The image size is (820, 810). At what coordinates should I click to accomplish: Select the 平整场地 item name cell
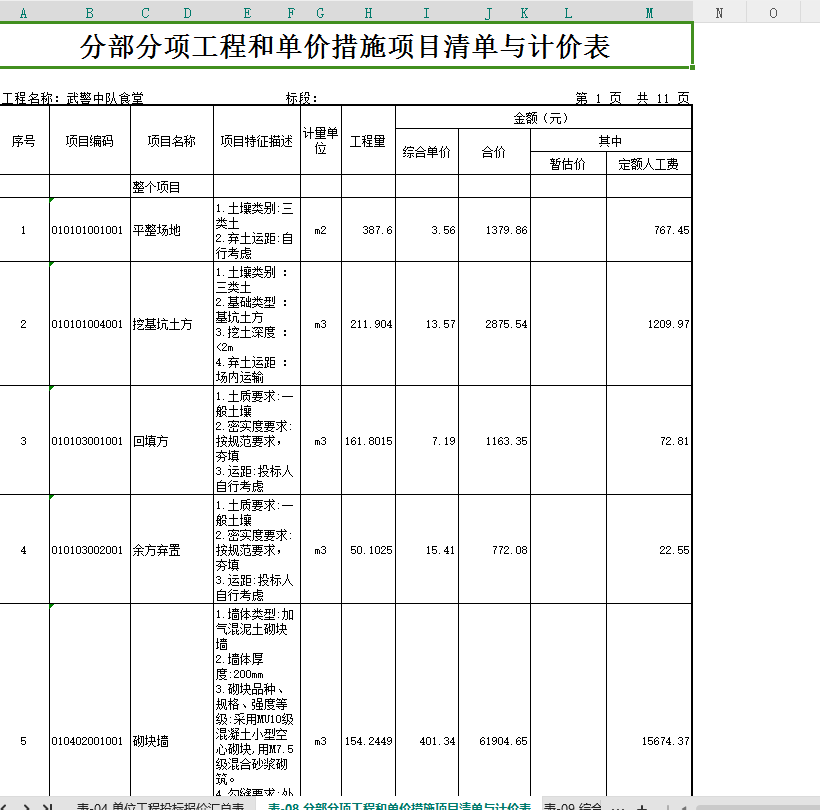click(x=172, y=230)
